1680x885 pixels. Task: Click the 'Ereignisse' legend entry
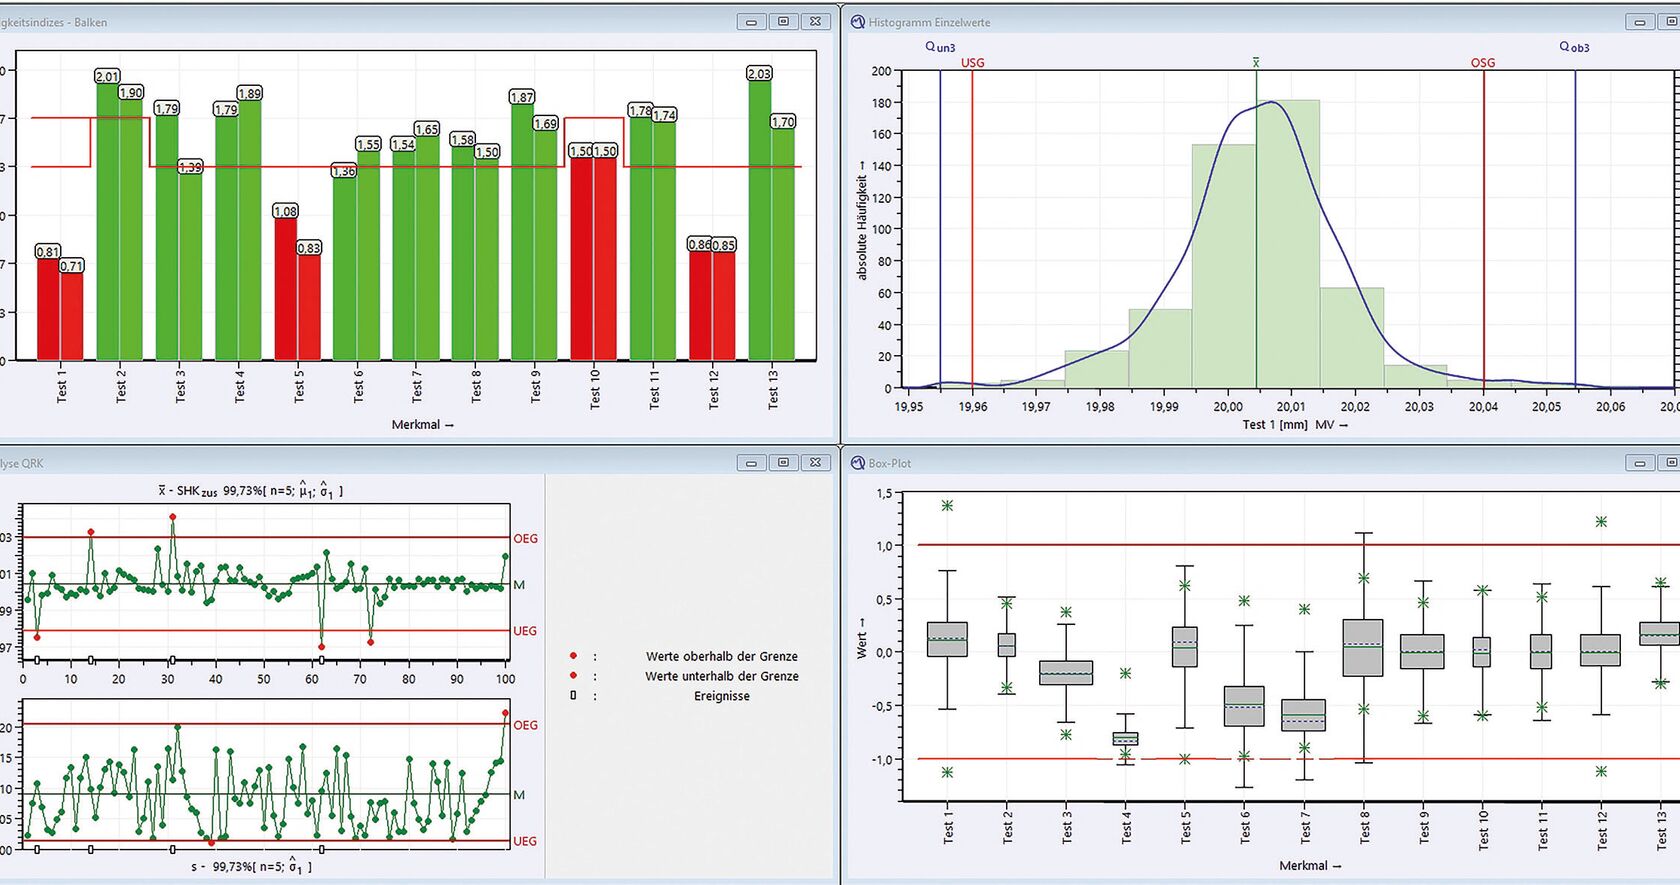721,696
